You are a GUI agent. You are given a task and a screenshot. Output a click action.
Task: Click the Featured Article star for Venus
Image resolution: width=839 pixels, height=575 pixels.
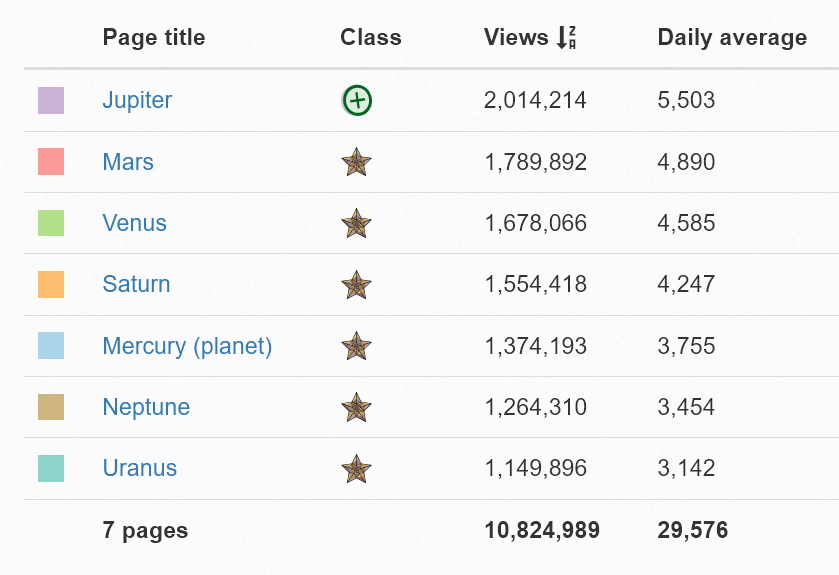[356, 223]
